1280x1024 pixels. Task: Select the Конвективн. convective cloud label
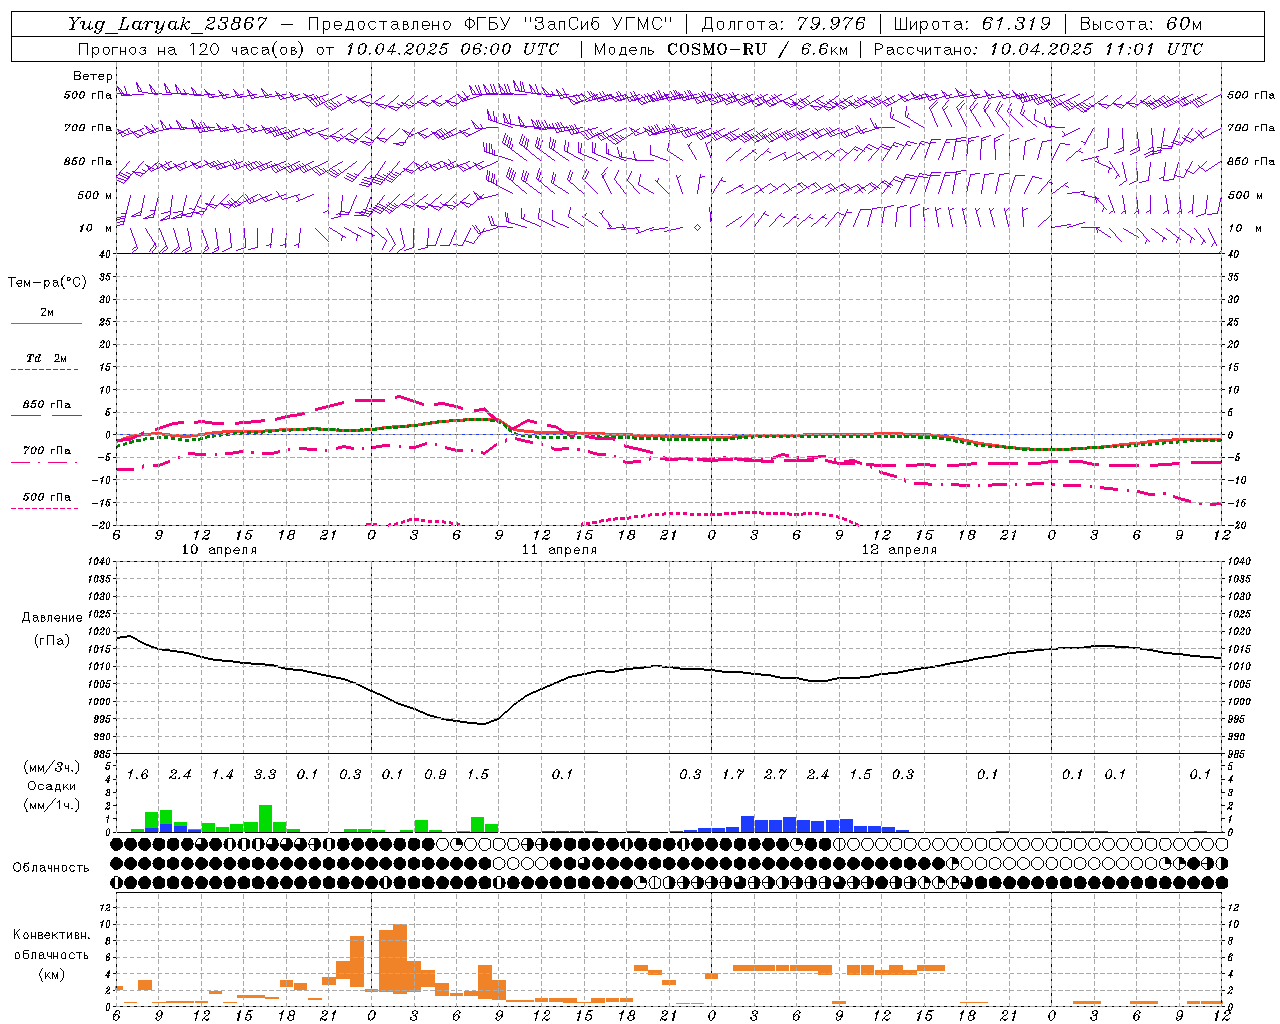[52, 935]
